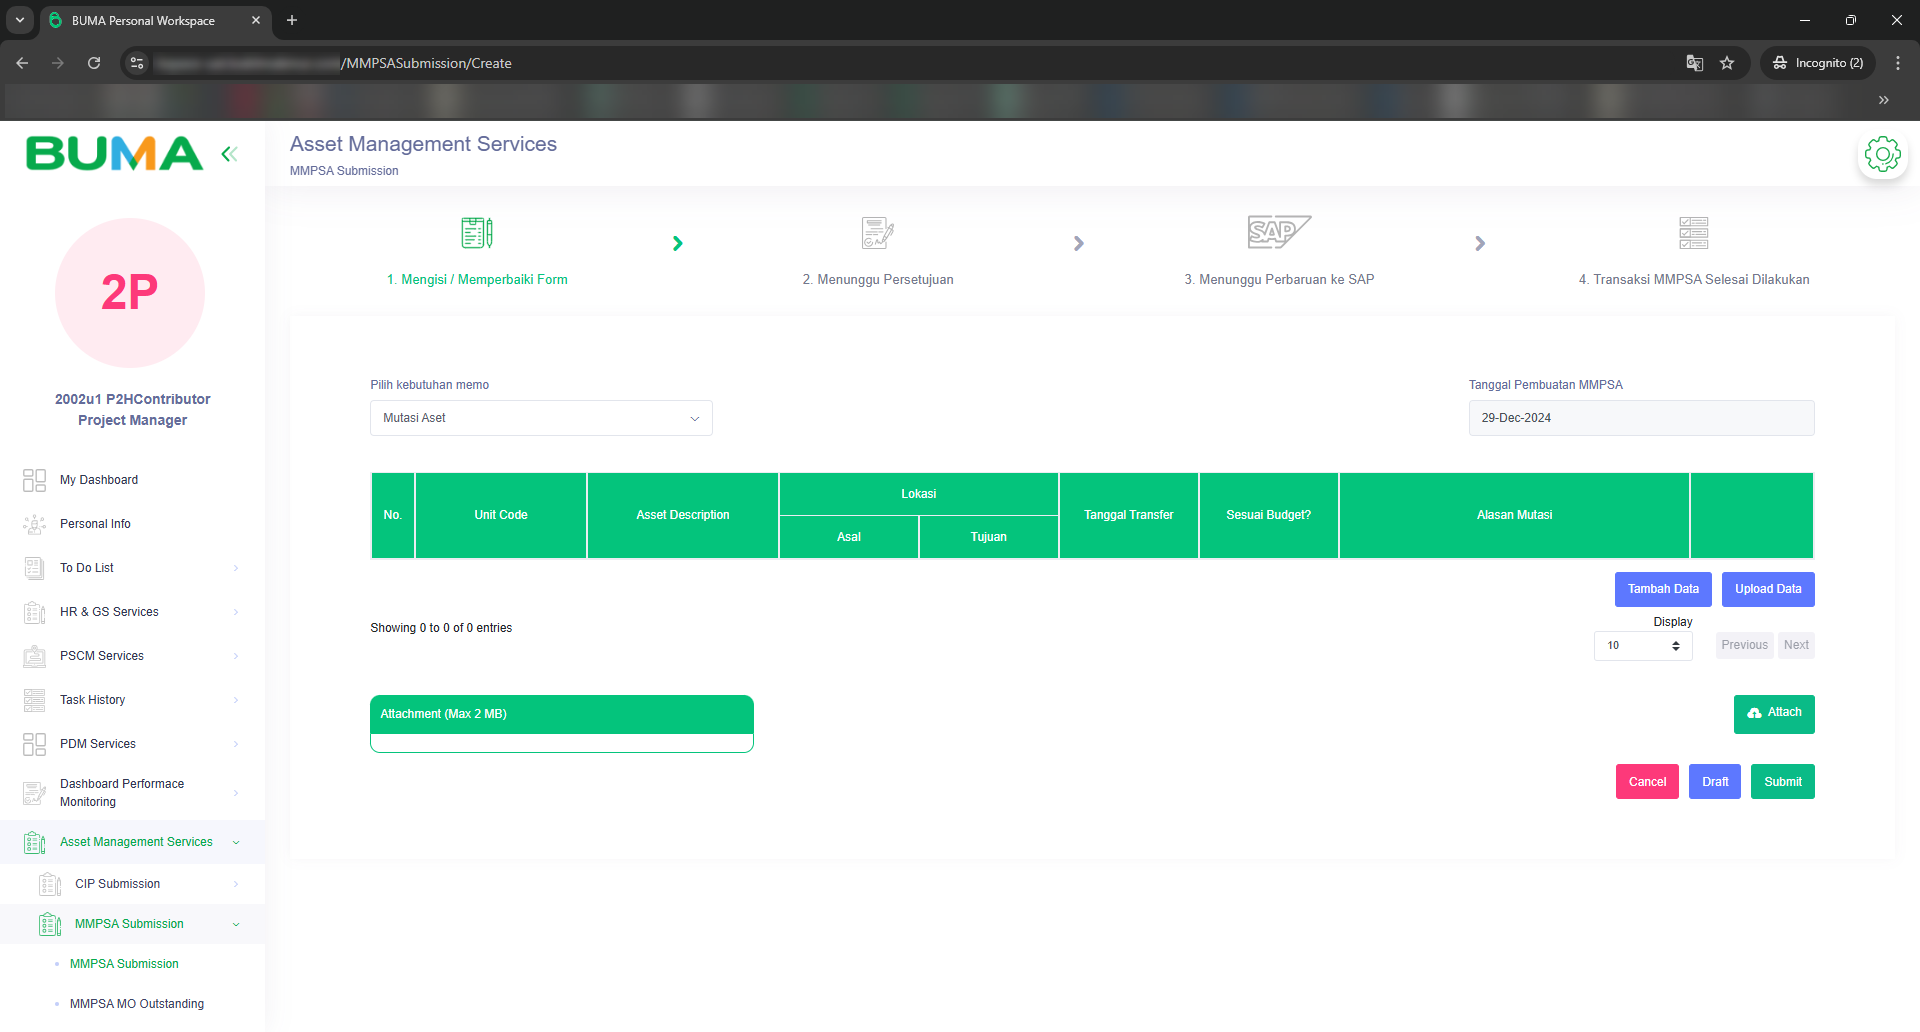
Task: Collapse sidebar with double-chevron icon
Action: [229, 154]
